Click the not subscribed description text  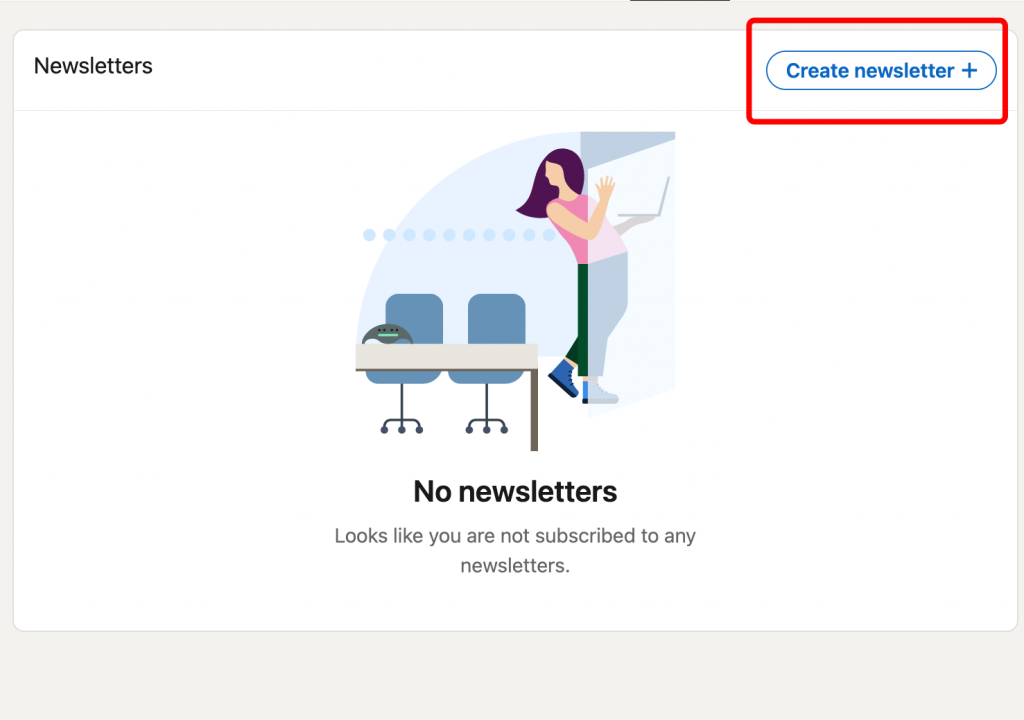(515, 550)
